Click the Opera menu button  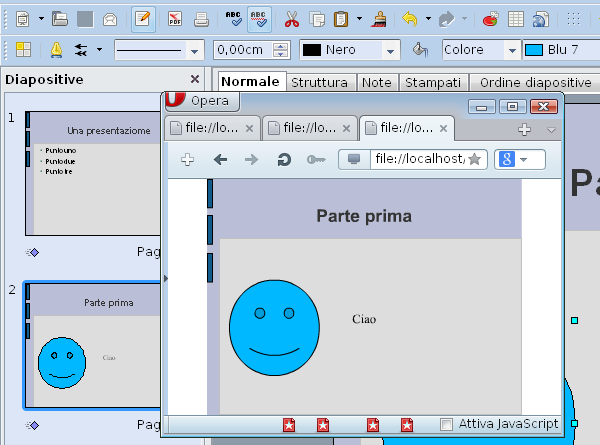click(x=202, y=101)
